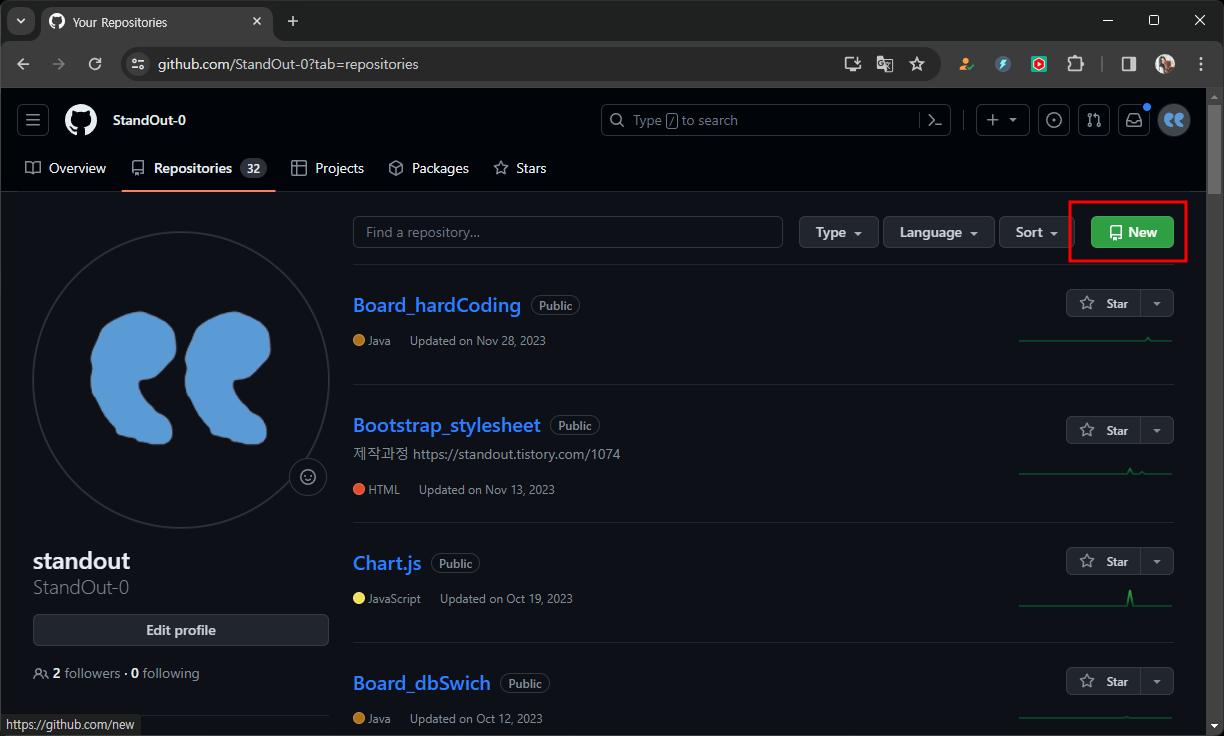
Task: Open the Chrome three-dot menu
Action: pos(1201,64)
